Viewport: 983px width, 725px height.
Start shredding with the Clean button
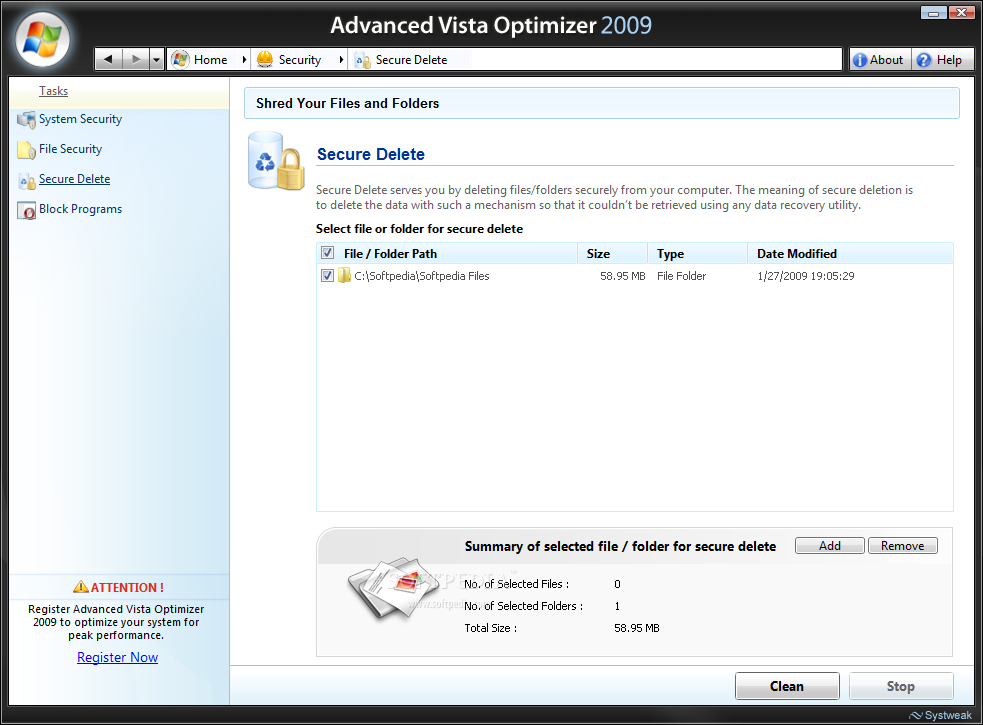pyautogui.click(x=787, y=686)
